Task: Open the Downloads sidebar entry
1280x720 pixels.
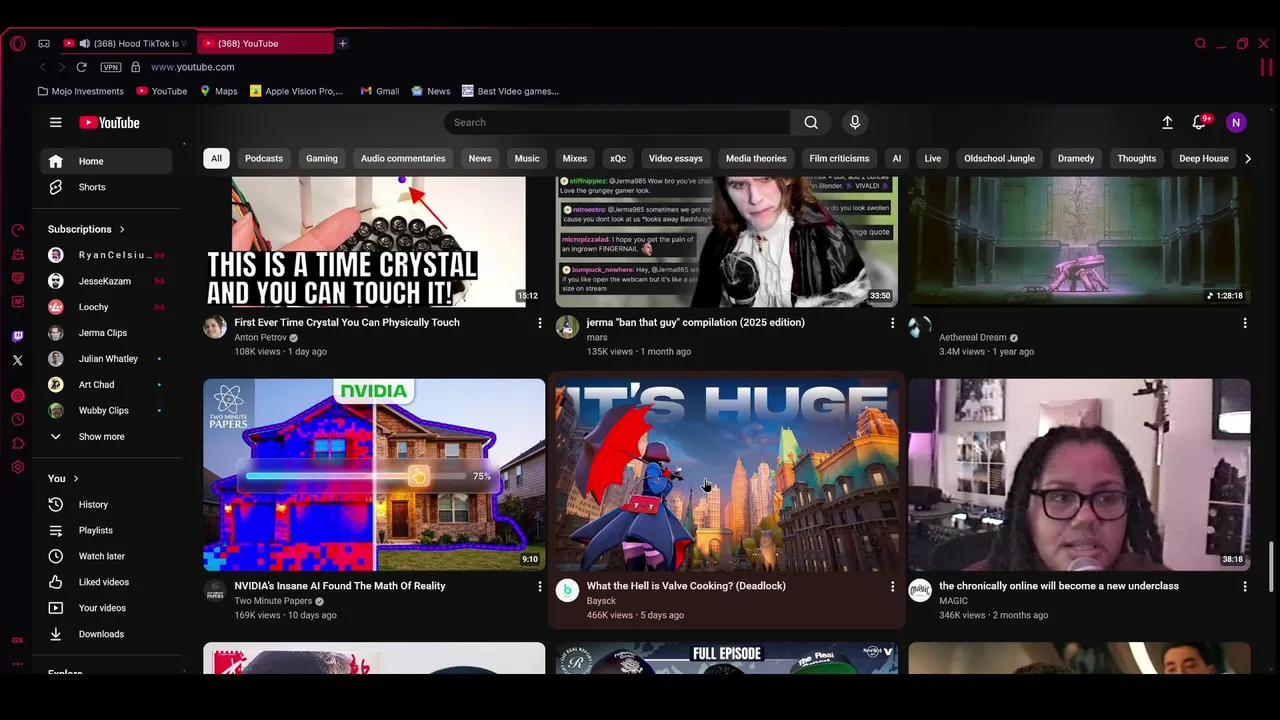Action: tap(106, 634)
